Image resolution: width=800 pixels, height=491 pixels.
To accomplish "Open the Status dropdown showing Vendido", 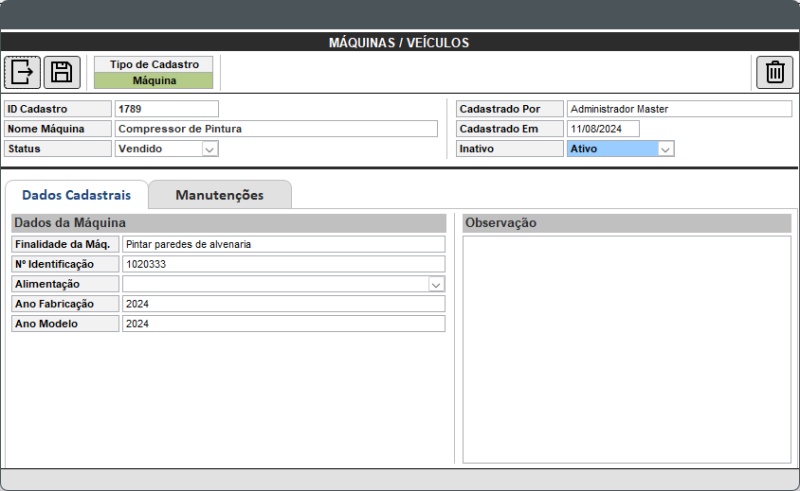I will pyautogui.click(x=209, y=149).
